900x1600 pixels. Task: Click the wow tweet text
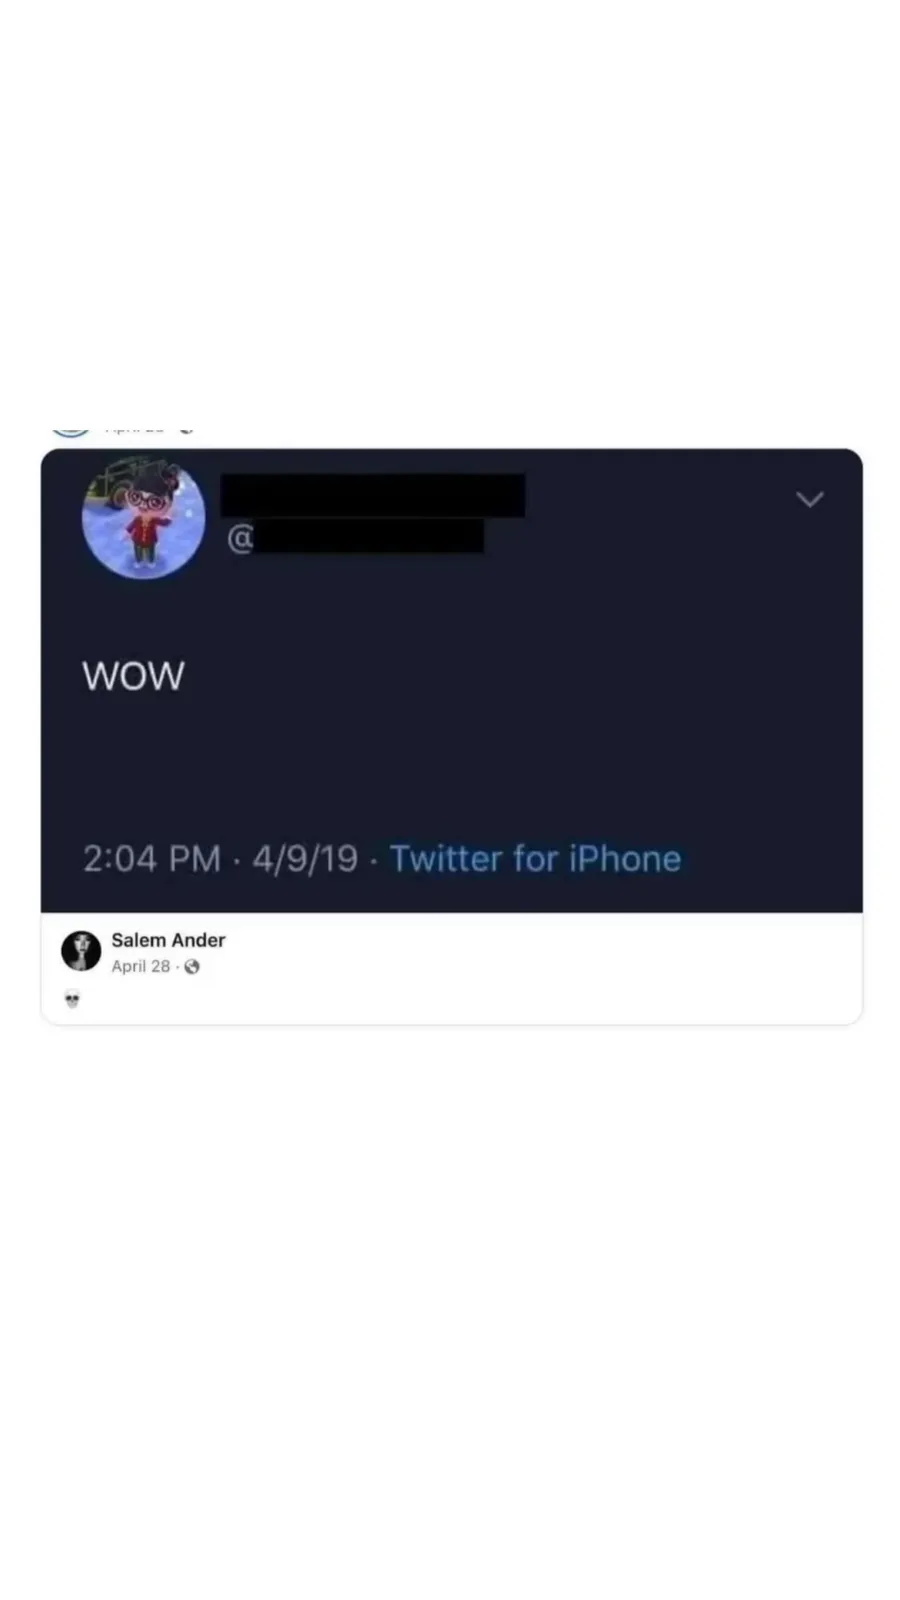133,676
